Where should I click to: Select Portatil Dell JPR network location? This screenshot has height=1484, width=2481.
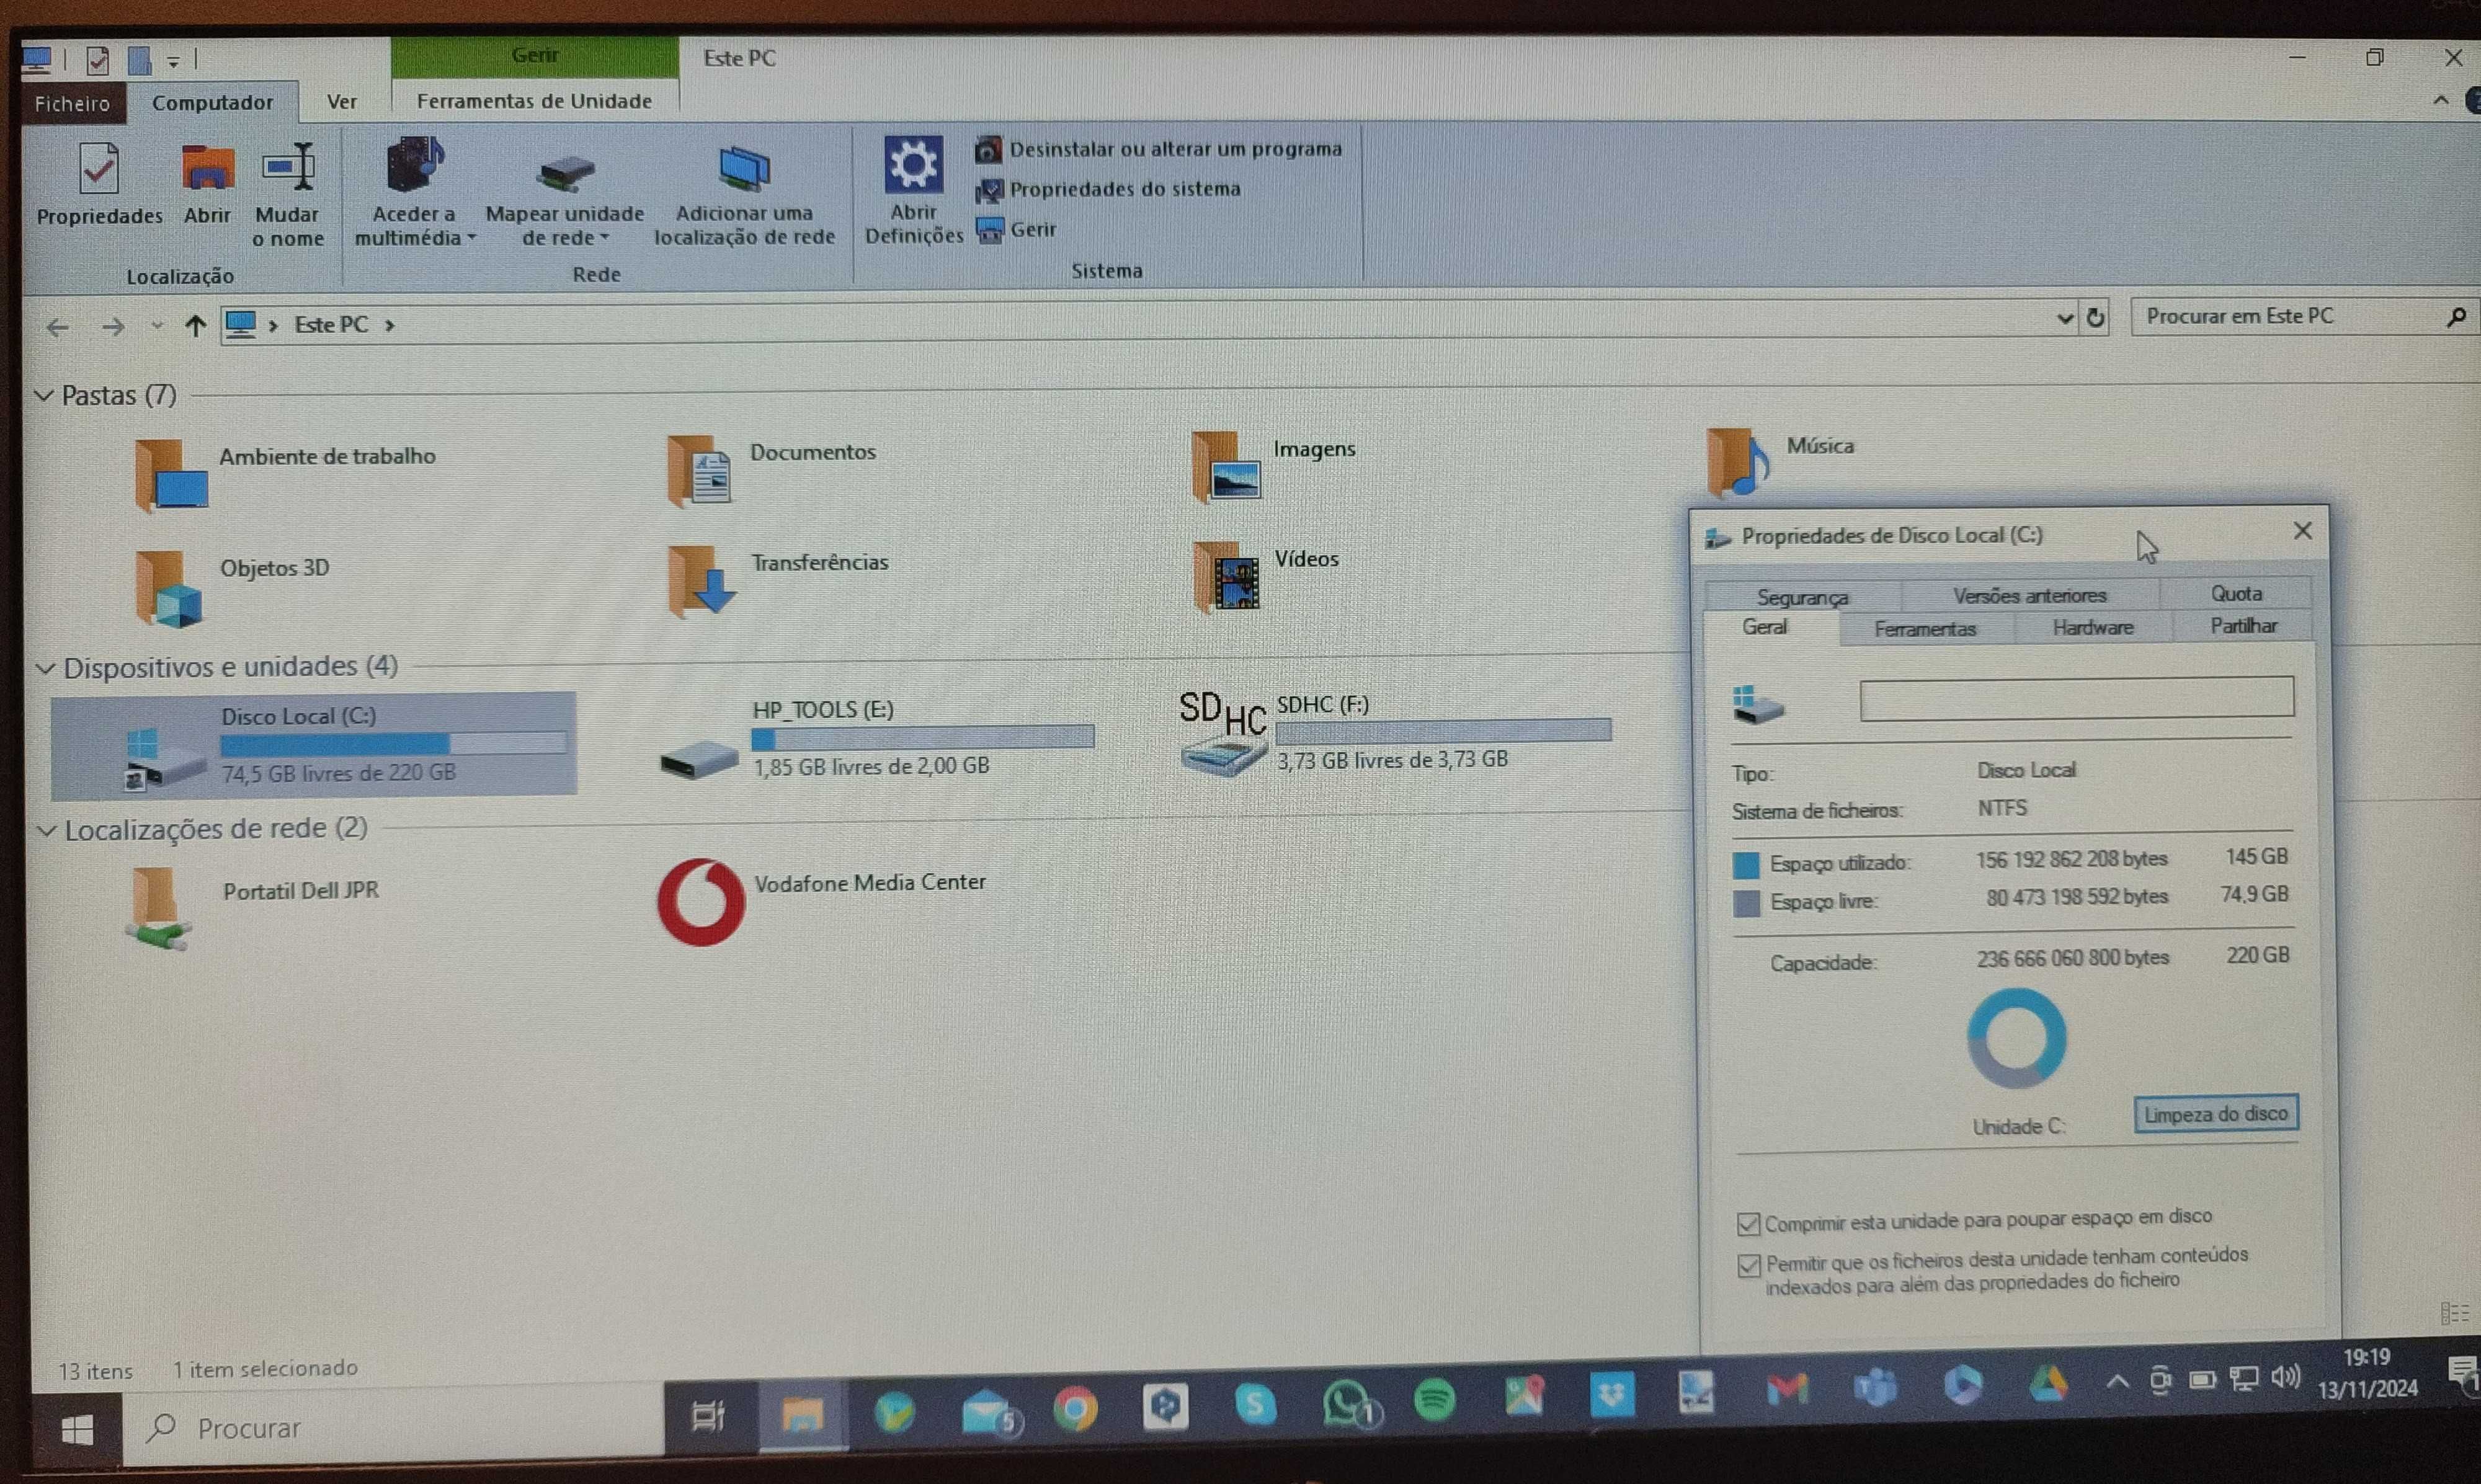click(x=252, y=907)
